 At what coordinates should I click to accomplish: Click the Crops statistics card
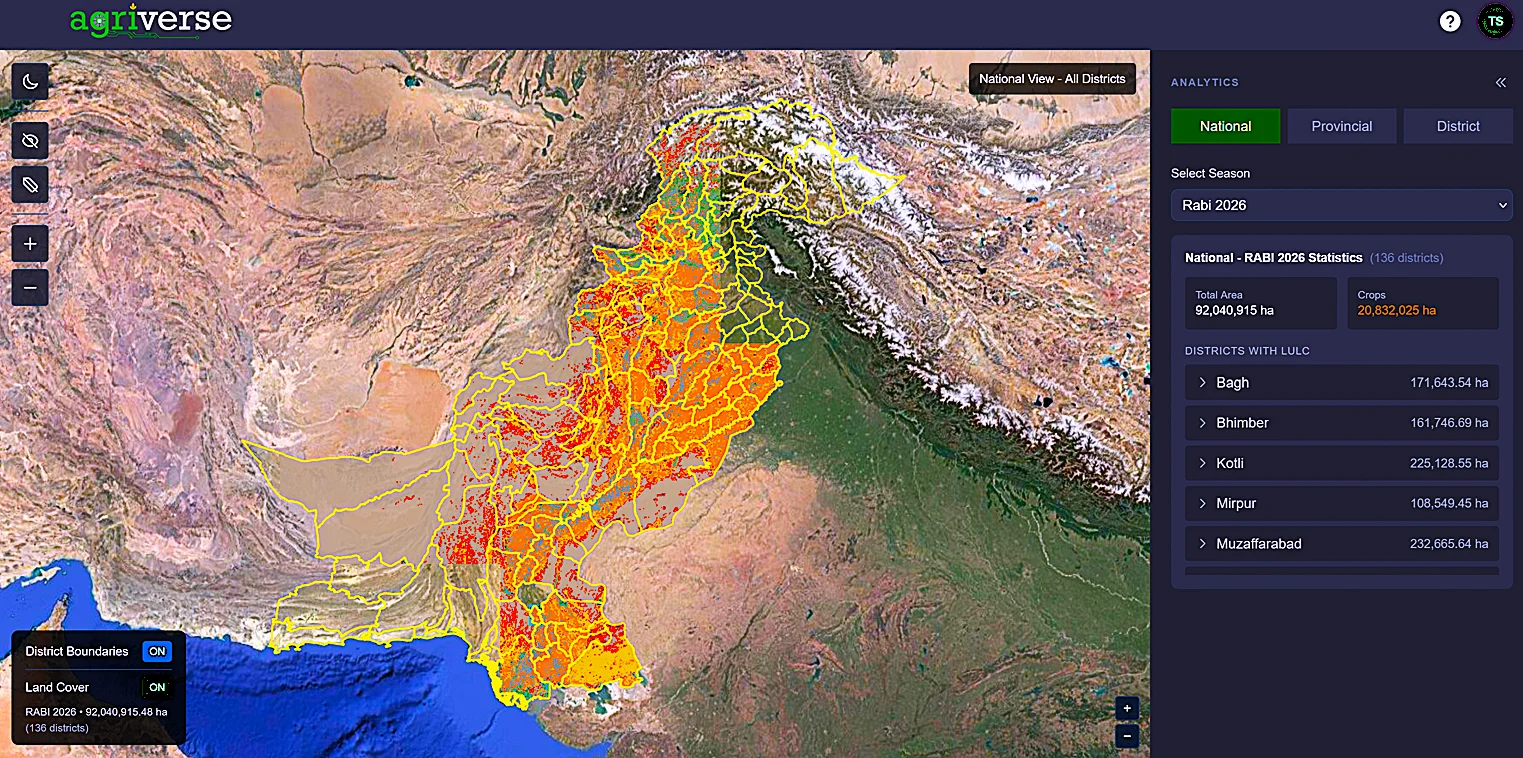click(1423, 303)
